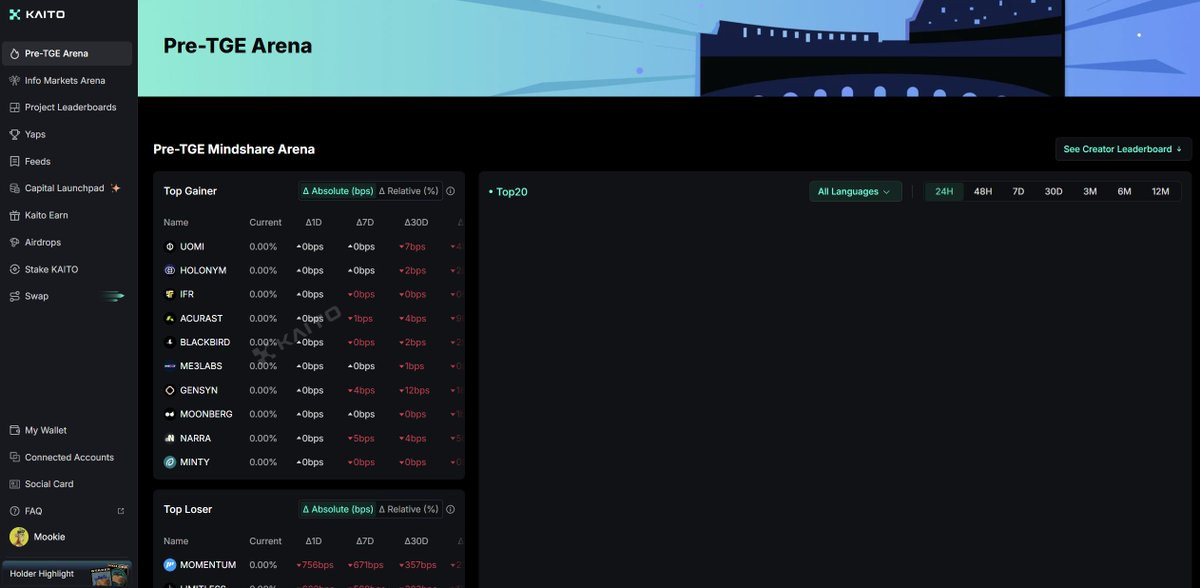Sort Top Gainer by Current column

pyautogui.click(x=265, y=223)
